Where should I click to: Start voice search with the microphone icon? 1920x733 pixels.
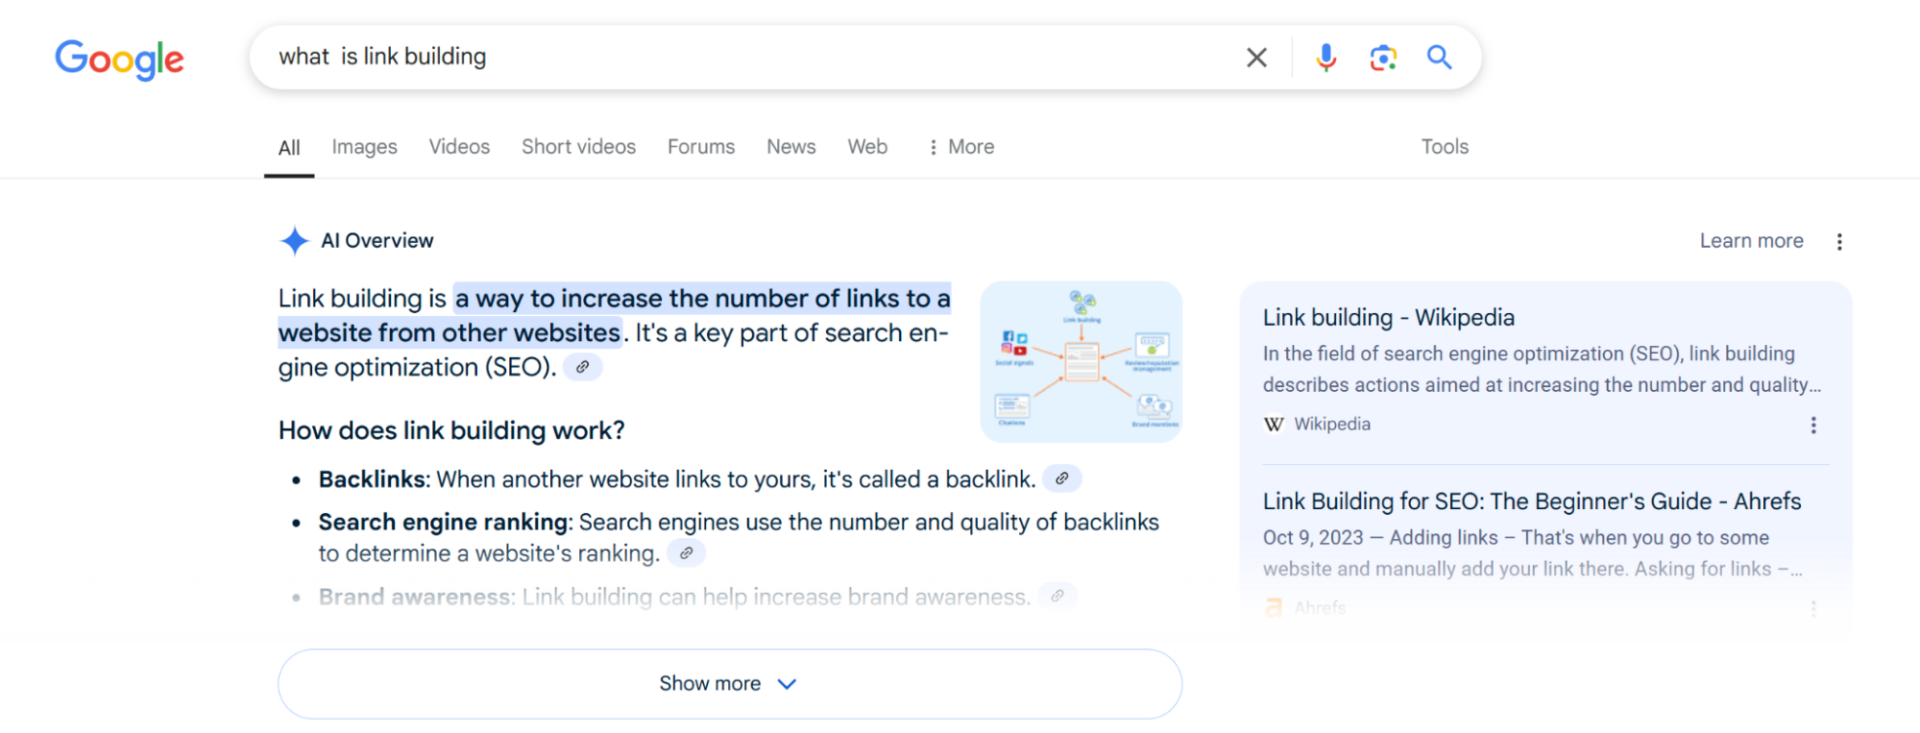[x=1326, y=58]
